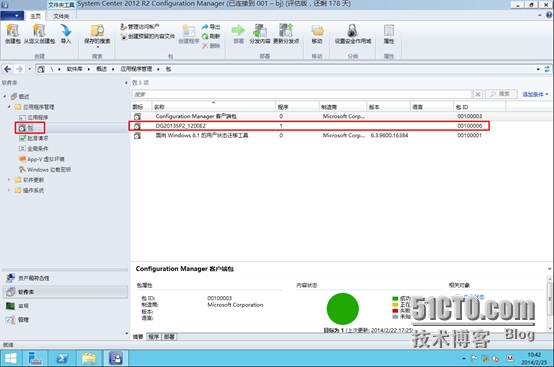This screenshot has height=367, width=554.
Task: Click the Create Package (创建包) ribbon icon
Action: click(x=13, y=34)
